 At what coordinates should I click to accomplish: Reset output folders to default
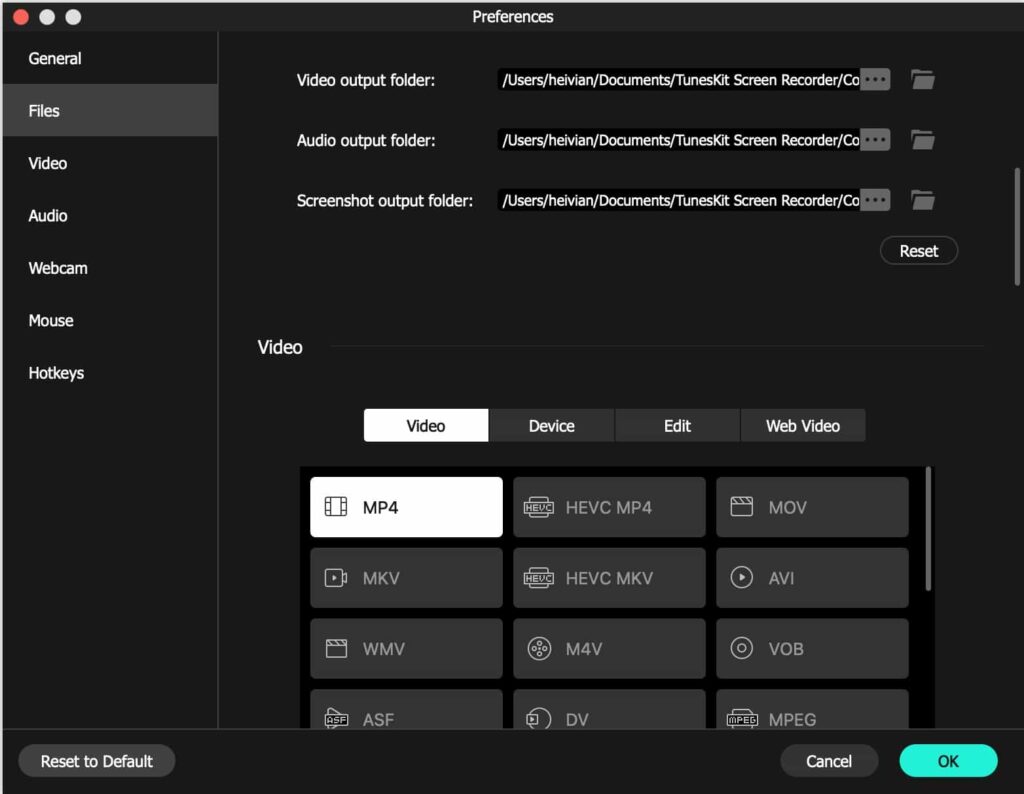coord(917,250)
